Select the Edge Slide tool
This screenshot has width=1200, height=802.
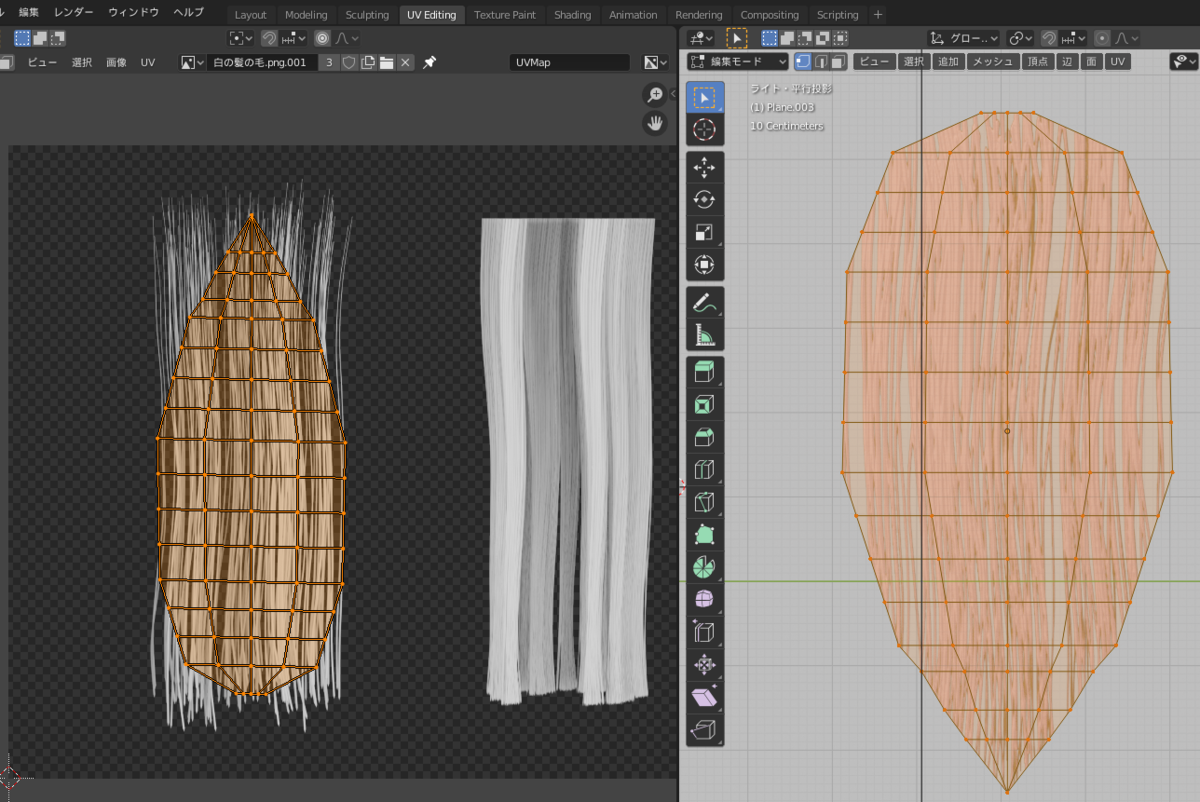(705, 633)
